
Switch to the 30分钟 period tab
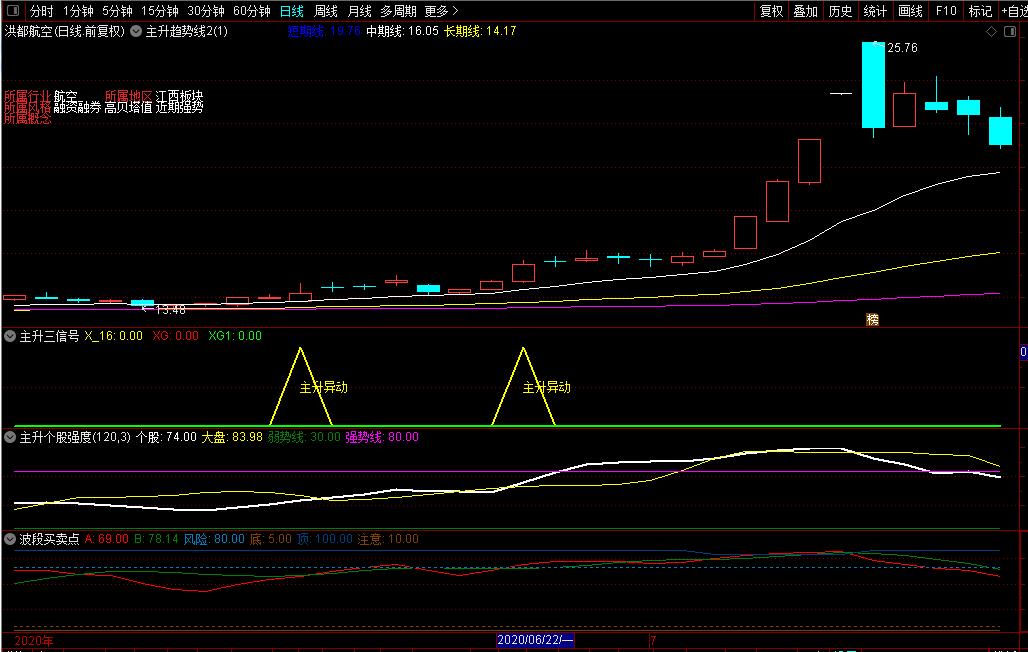click(x=205, y=11)
